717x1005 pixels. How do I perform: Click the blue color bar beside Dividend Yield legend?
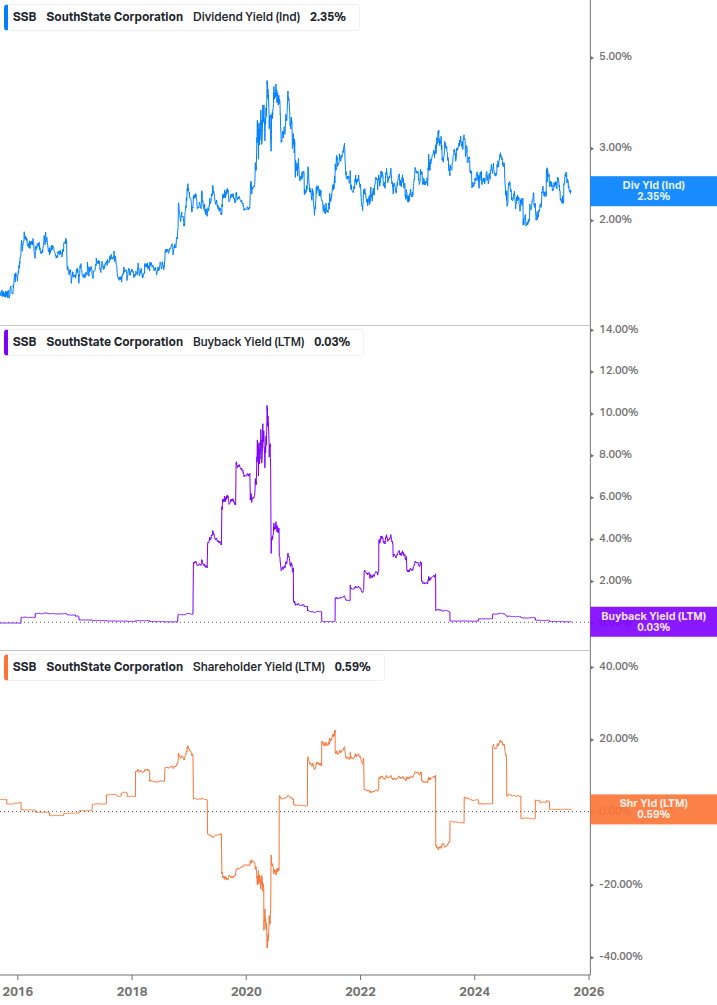(x=6, y=17)
